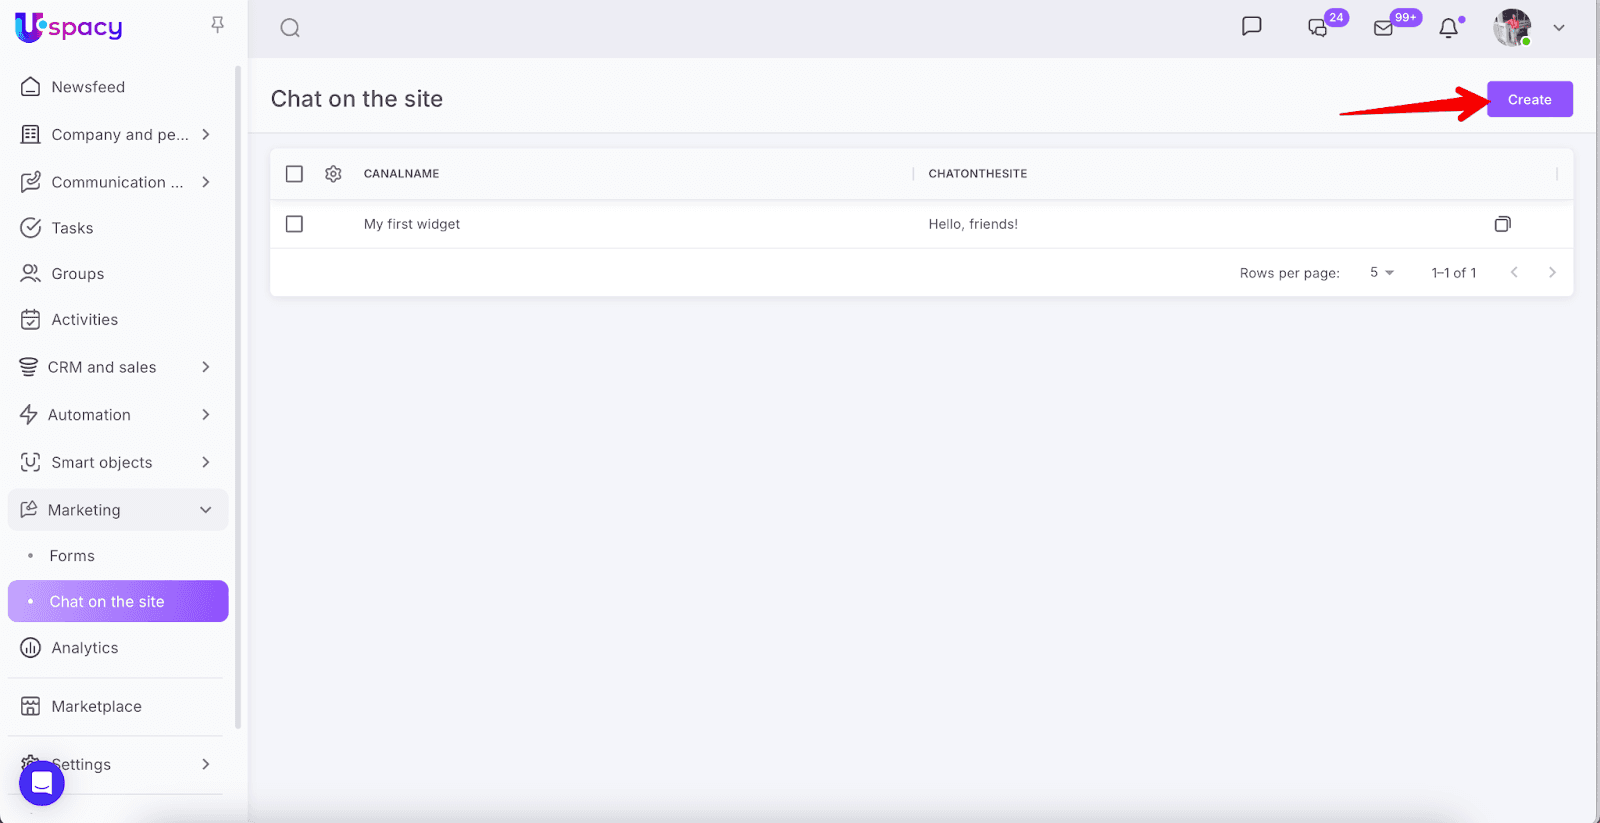Click the Create button
This screenshot has height=823, width=1600.
coord(1529,99)
